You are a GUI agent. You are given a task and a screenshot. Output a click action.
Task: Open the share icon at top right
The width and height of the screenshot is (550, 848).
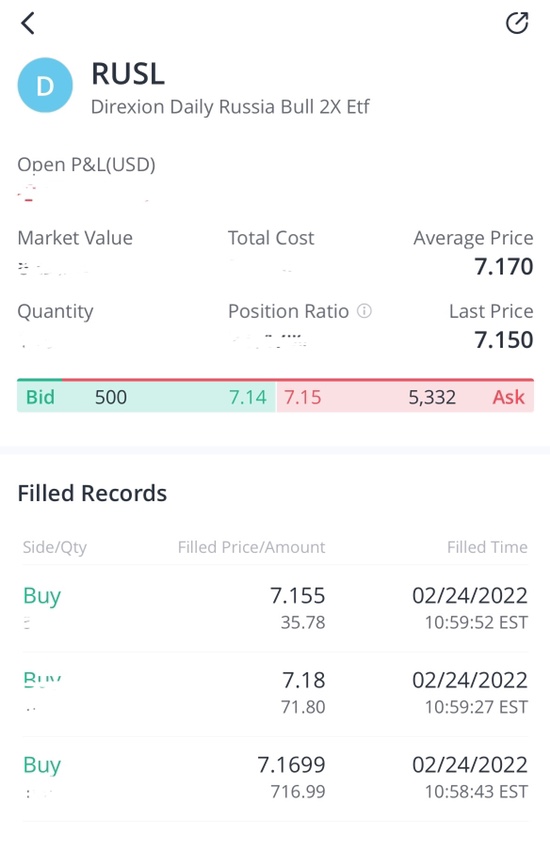516,23
